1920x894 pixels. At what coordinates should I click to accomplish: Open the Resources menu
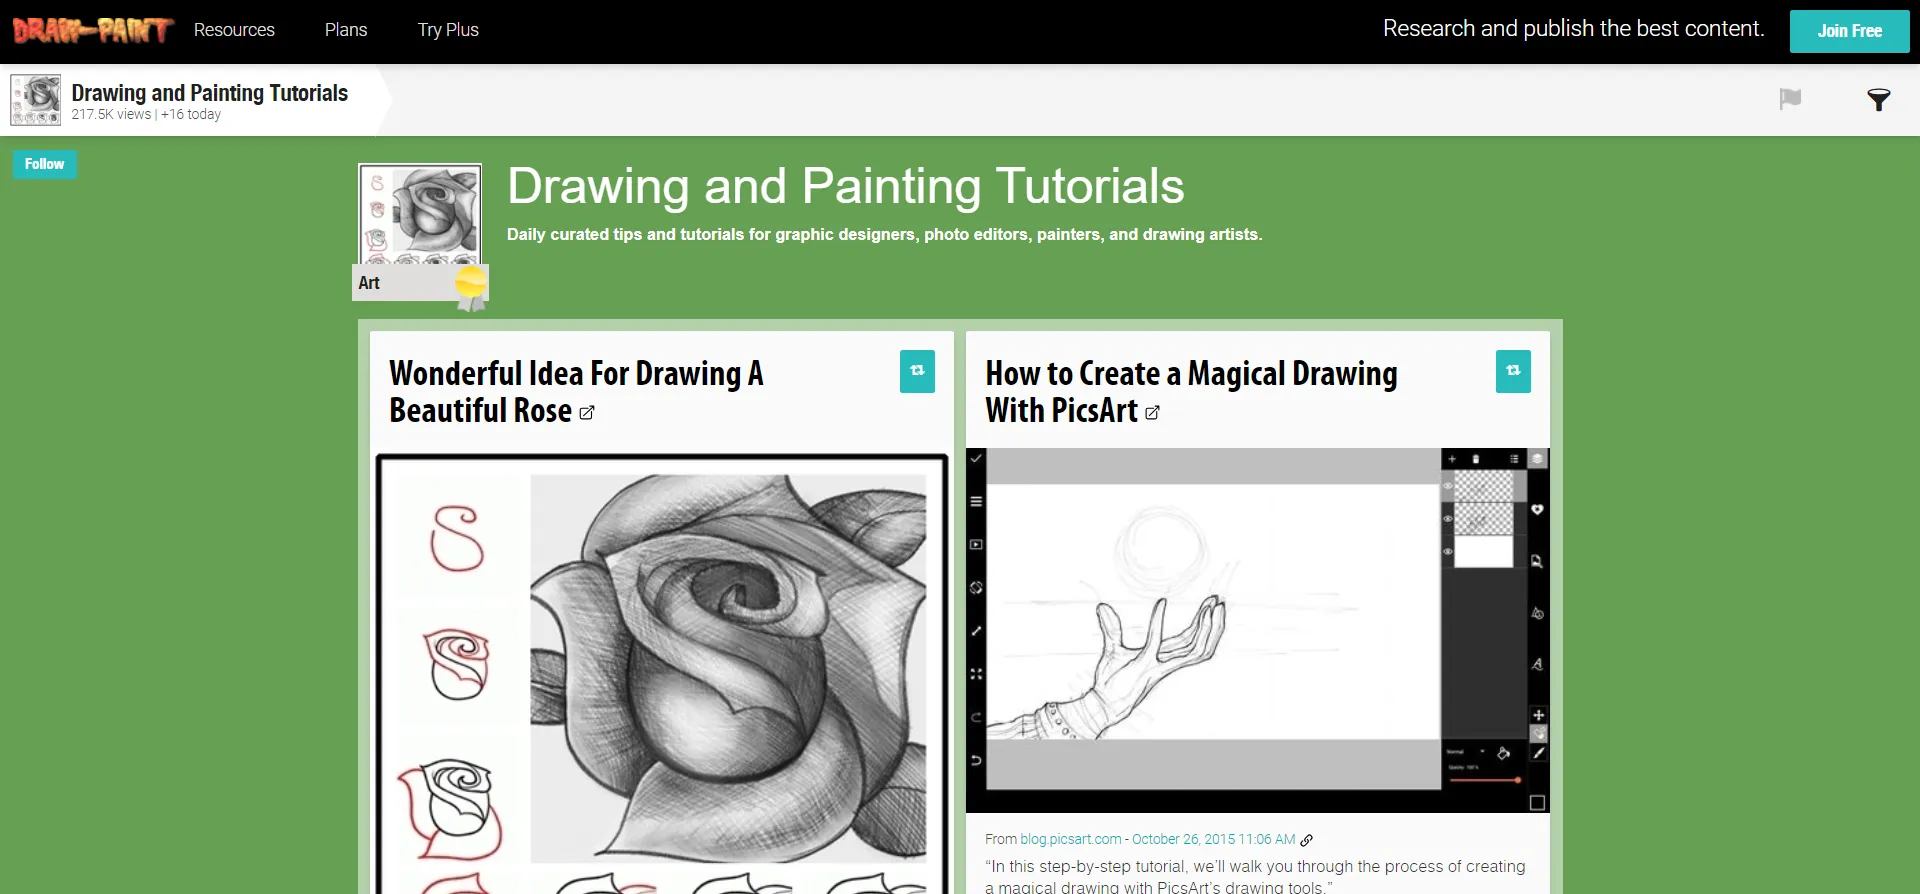[234, 30]
